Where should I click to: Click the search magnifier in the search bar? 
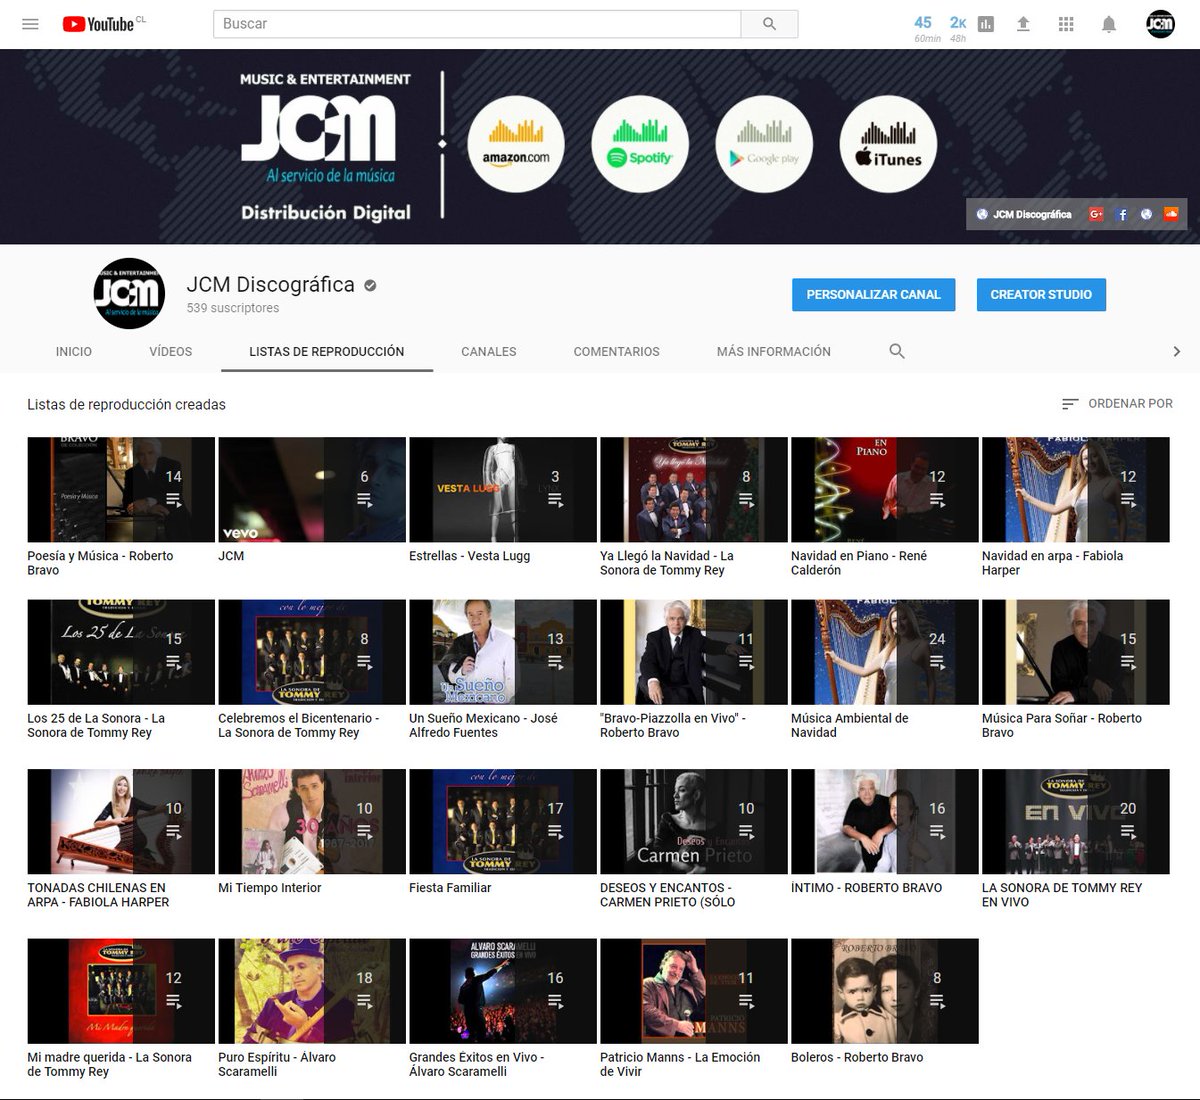click(768, 23)
